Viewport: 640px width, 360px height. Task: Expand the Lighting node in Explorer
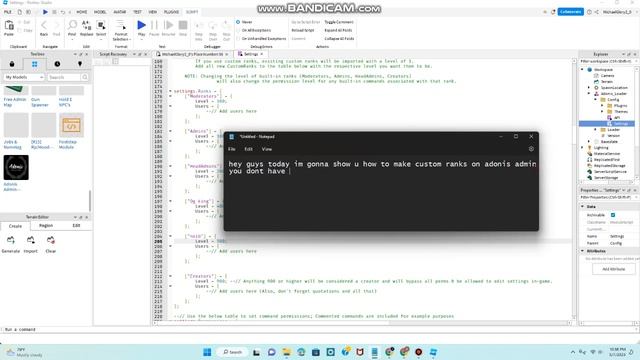582,147
